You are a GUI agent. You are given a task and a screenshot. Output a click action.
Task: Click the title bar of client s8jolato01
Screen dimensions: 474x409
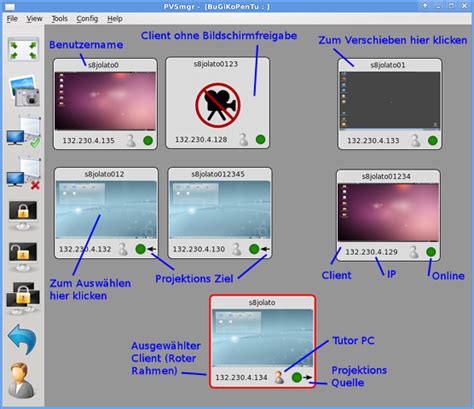tap(390, 65)
